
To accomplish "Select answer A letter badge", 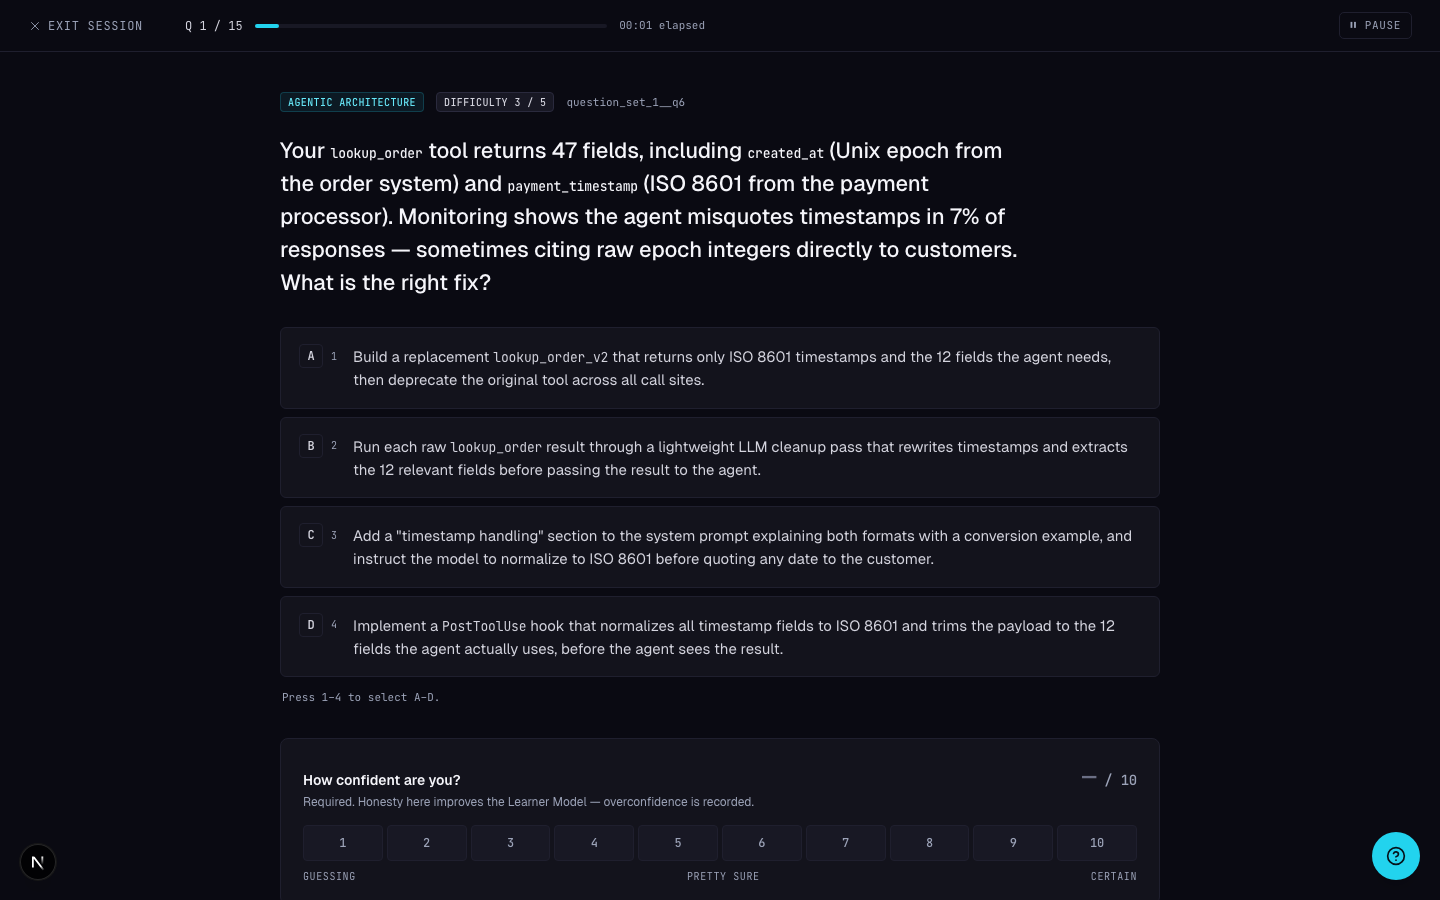I will pyautogui.click(x=311, y=356).
